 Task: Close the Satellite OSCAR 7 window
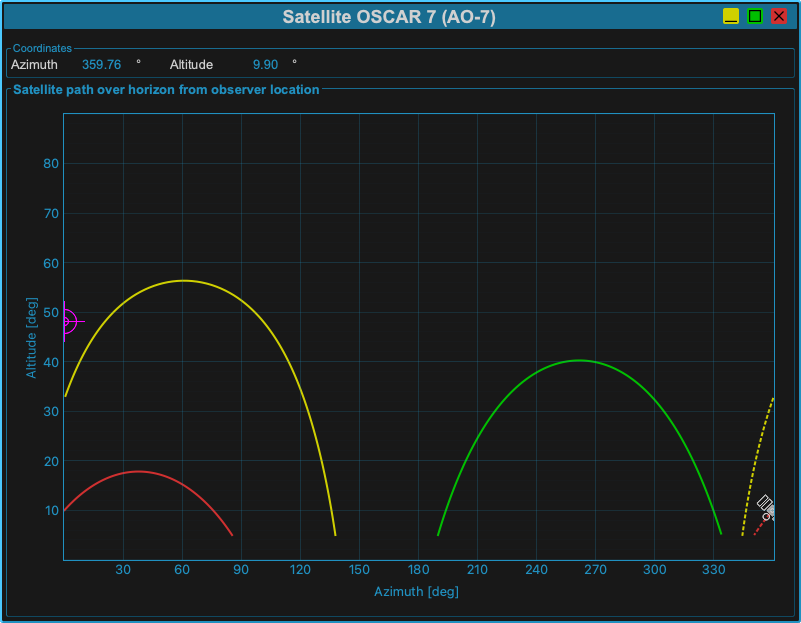[x=779, y=16]
